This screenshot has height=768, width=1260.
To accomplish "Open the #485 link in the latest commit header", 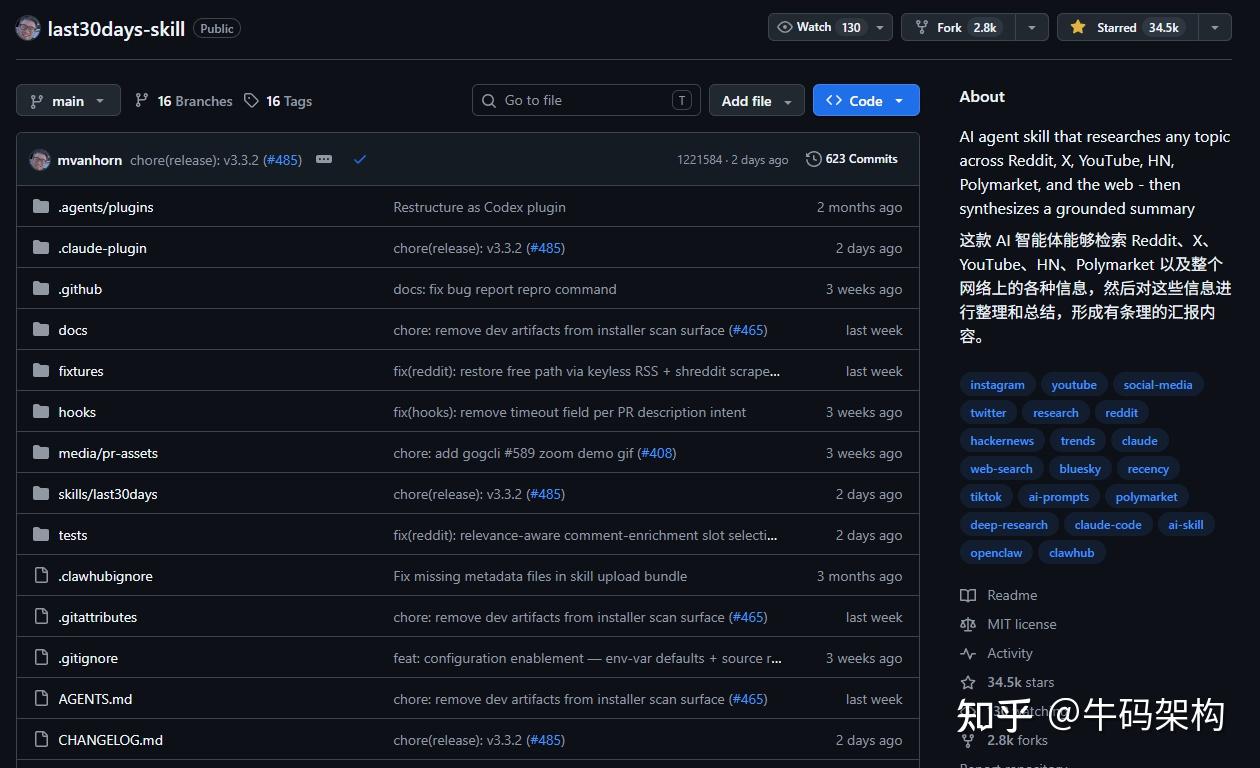I will click(282, 160).
